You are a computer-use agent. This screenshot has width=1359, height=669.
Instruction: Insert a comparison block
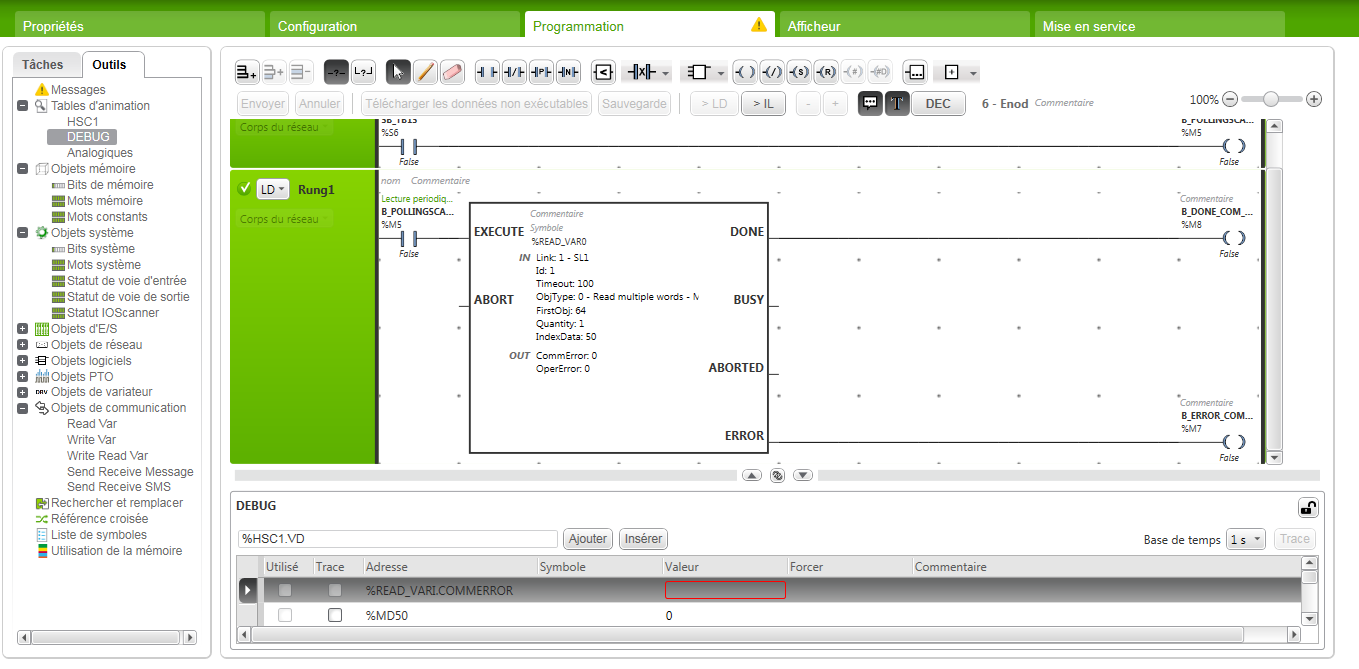pos(603,72)
